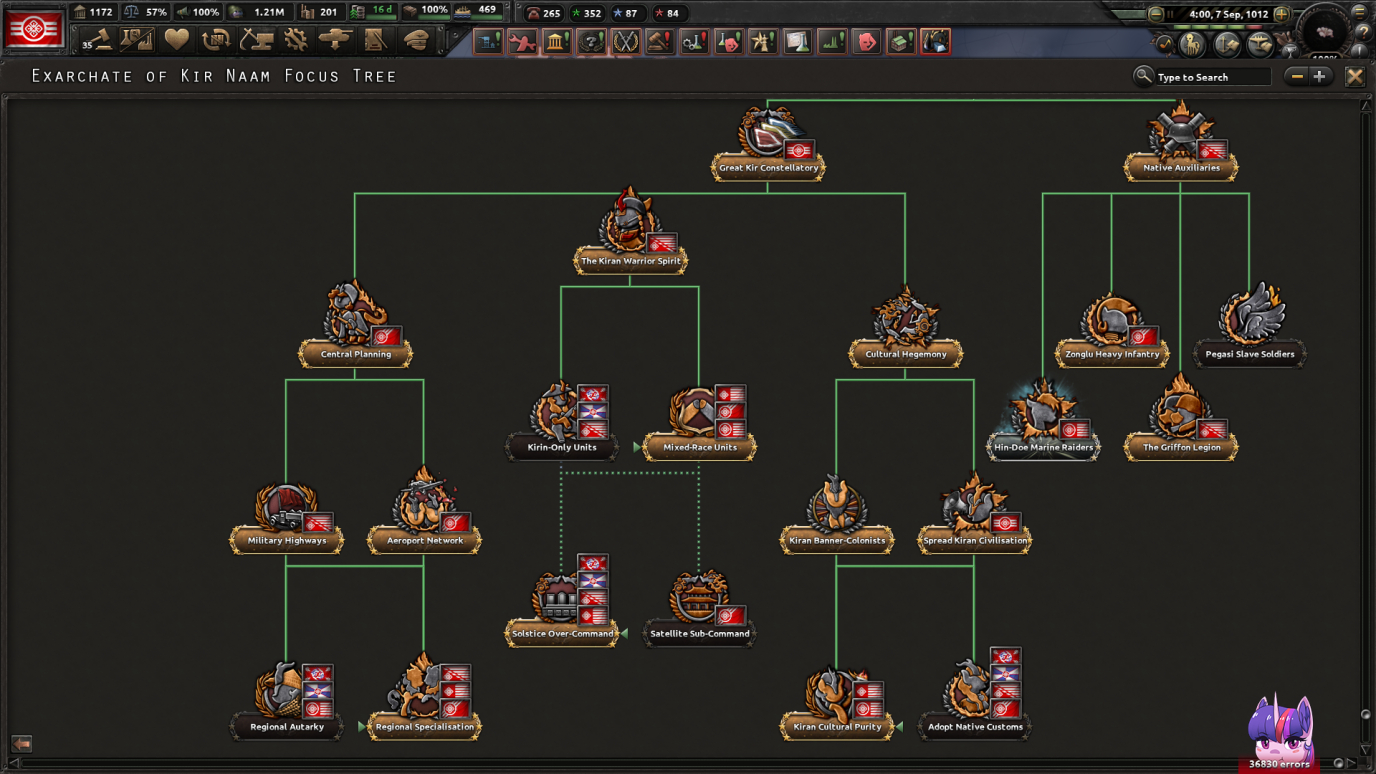Click the factories 201 indicator
Viewport: 1376px width, 774px height.
click(x=319, y=12)
